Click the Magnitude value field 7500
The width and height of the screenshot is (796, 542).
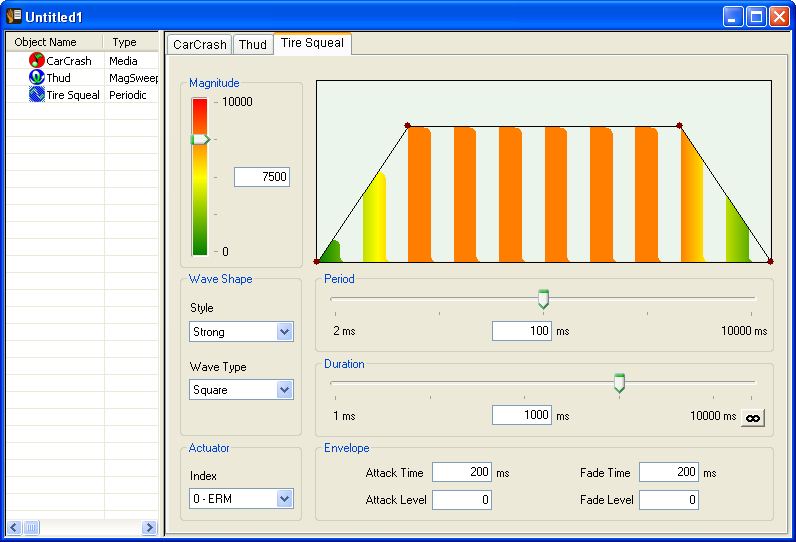262,177
